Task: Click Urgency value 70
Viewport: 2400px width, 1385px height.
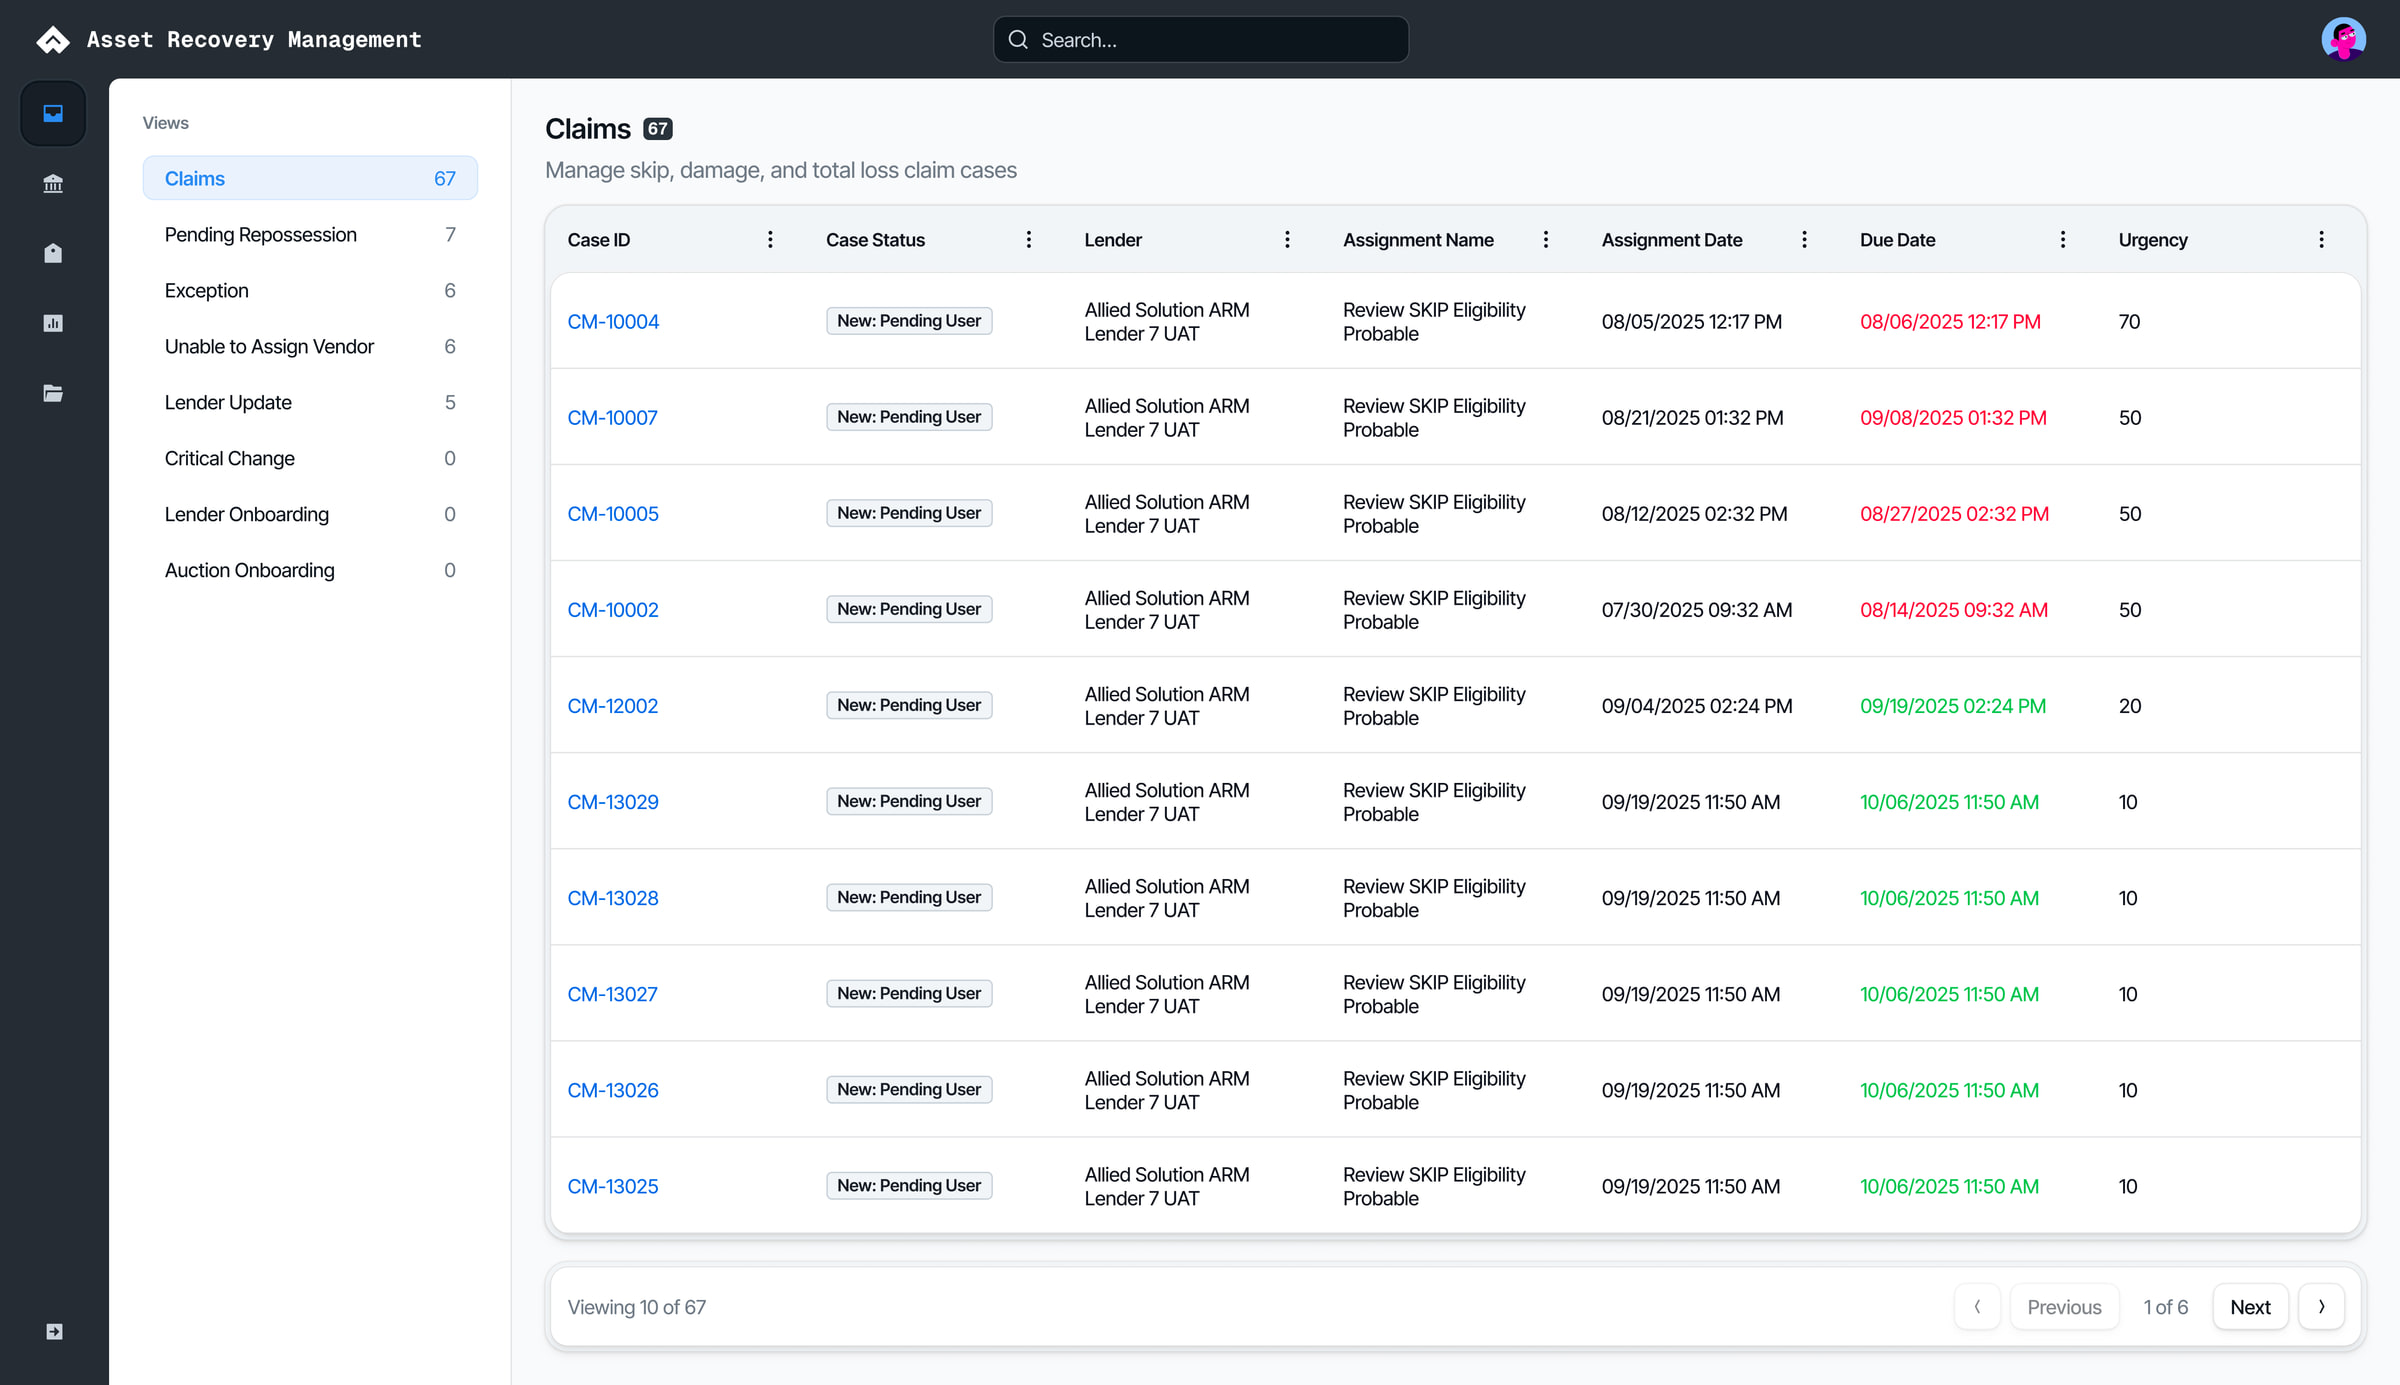Action: (x=2129, y=321)
